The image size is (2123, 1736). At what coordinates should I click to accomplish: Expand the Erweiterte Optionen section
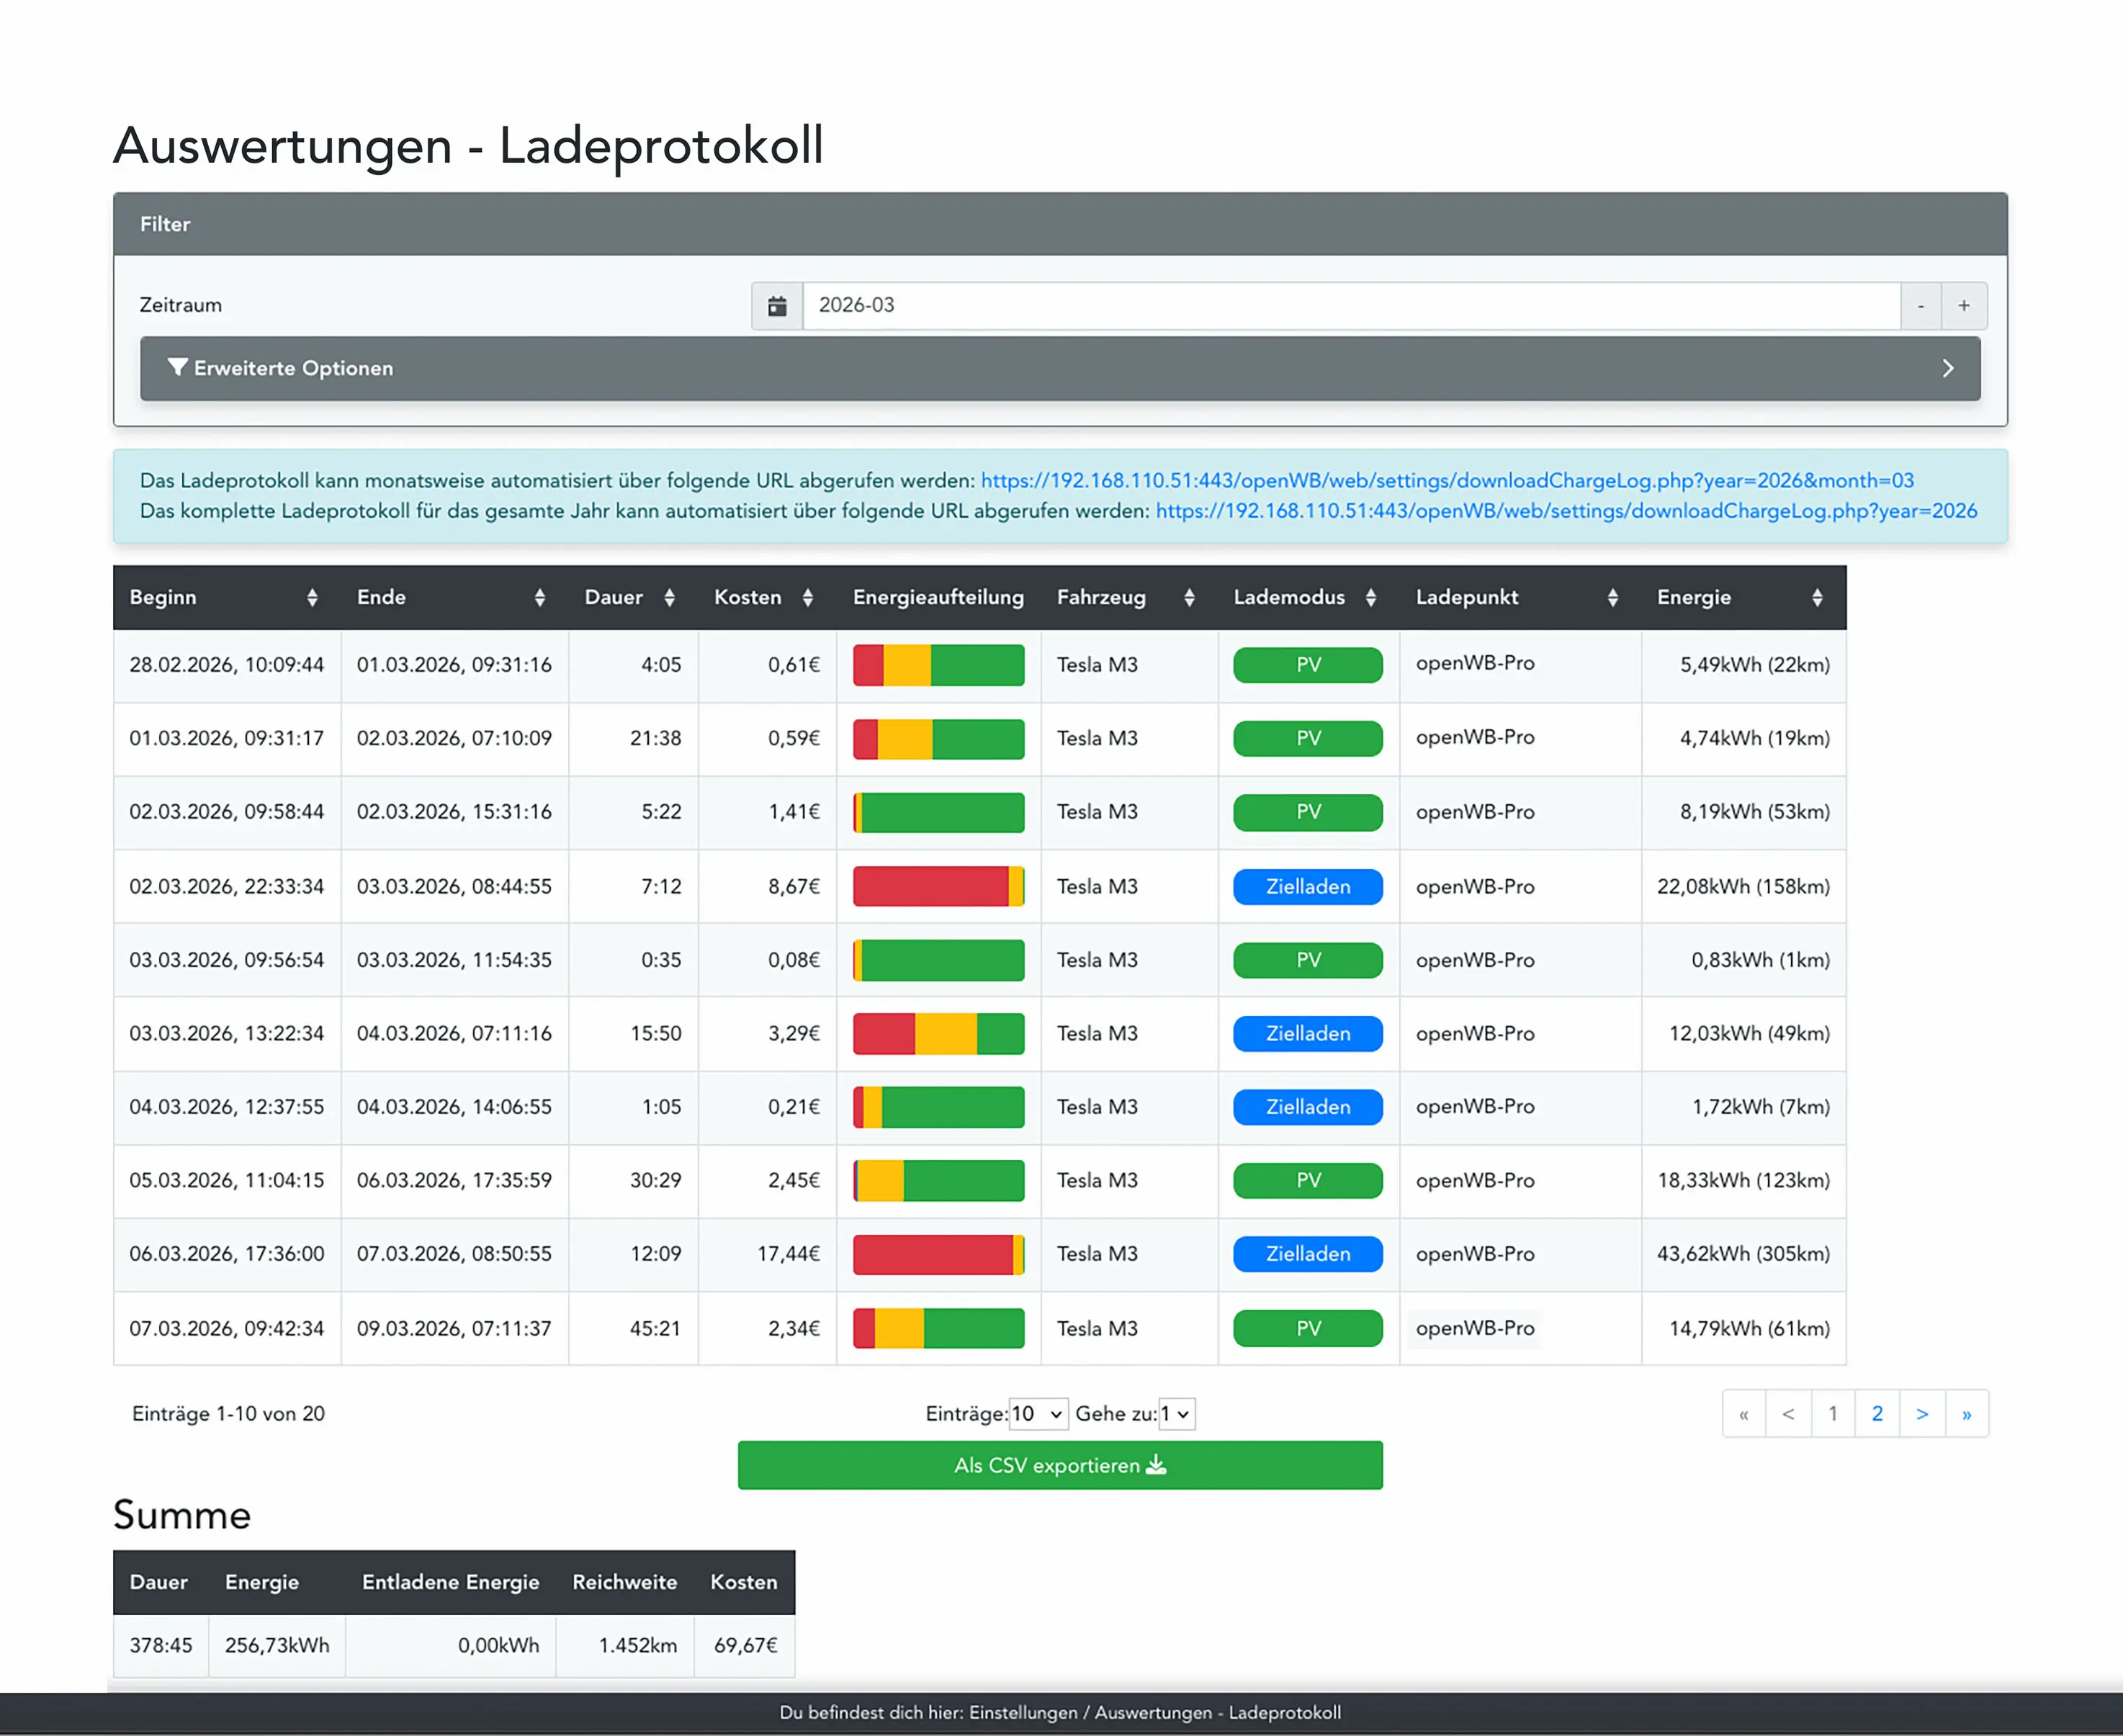click(x=1059, y=368)
